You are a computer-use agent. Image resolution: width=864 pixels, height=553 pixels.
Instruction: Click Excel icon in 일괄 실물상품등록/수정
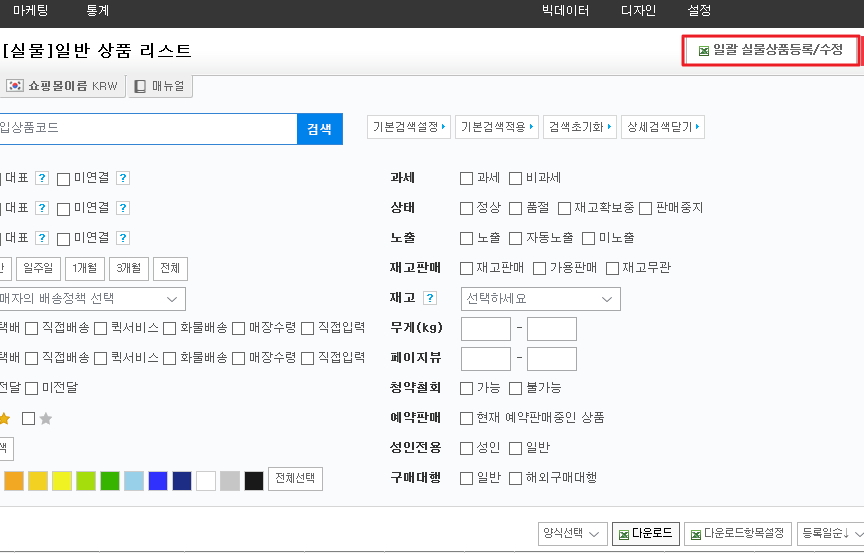tap(703, 50)
